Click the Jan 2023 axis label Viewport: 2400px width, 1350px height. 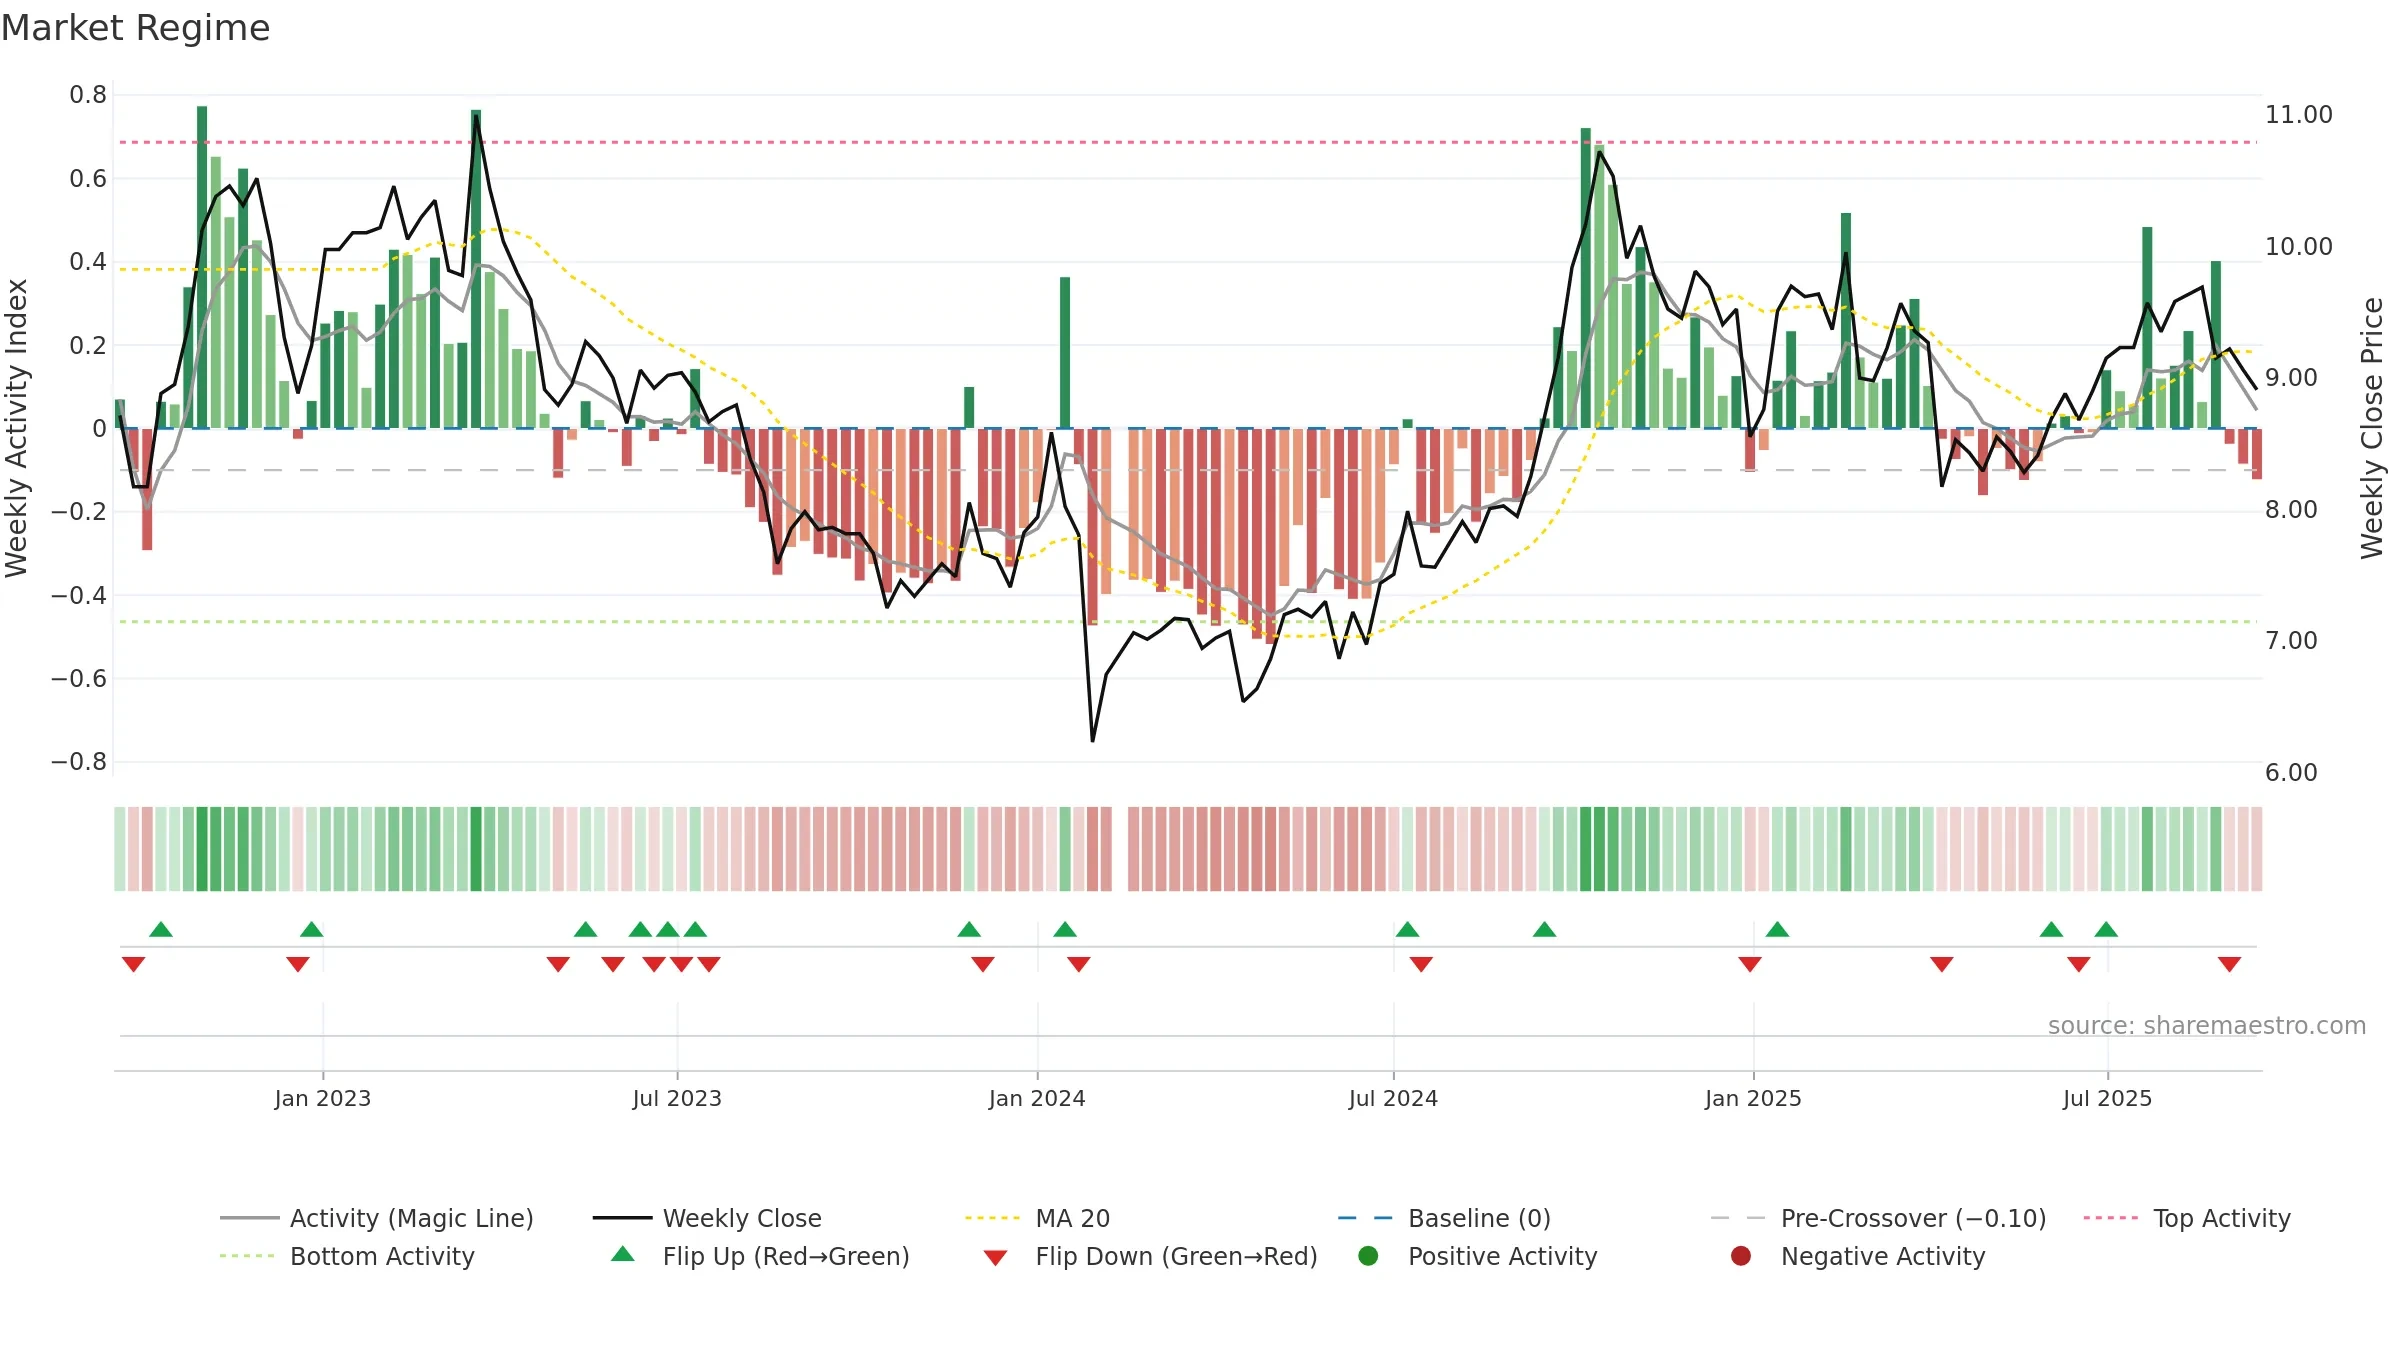pos(323,1098)
